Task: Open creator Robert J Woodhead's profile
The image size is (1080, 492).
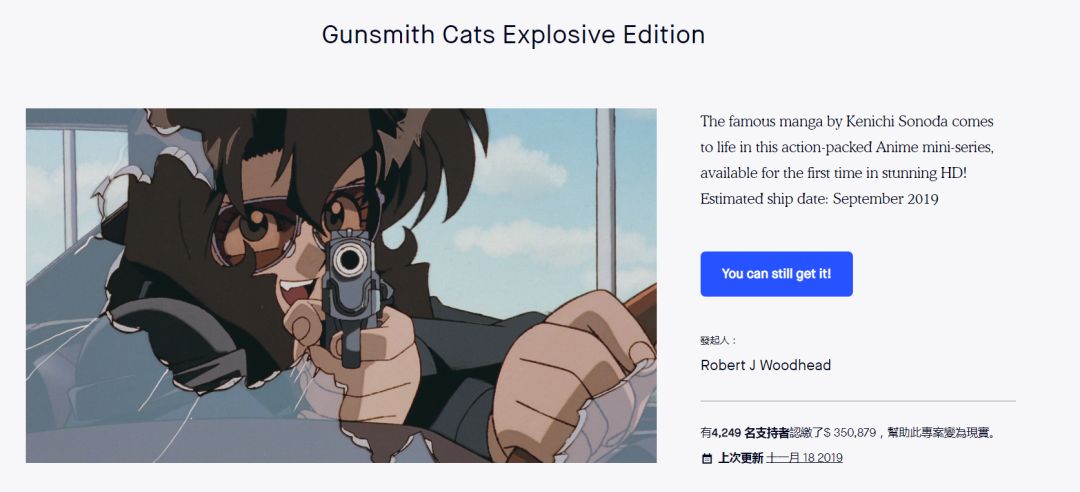Action: 765,365
